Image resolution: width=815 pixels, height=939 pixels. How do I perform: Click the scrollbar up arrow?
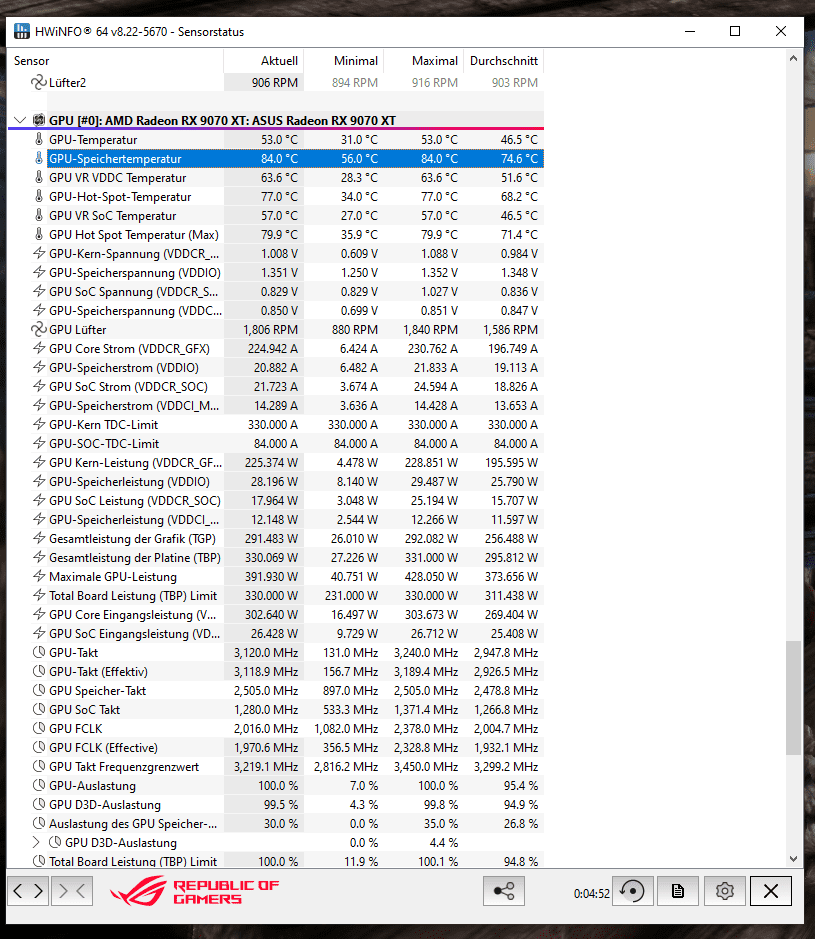(793, 59)
